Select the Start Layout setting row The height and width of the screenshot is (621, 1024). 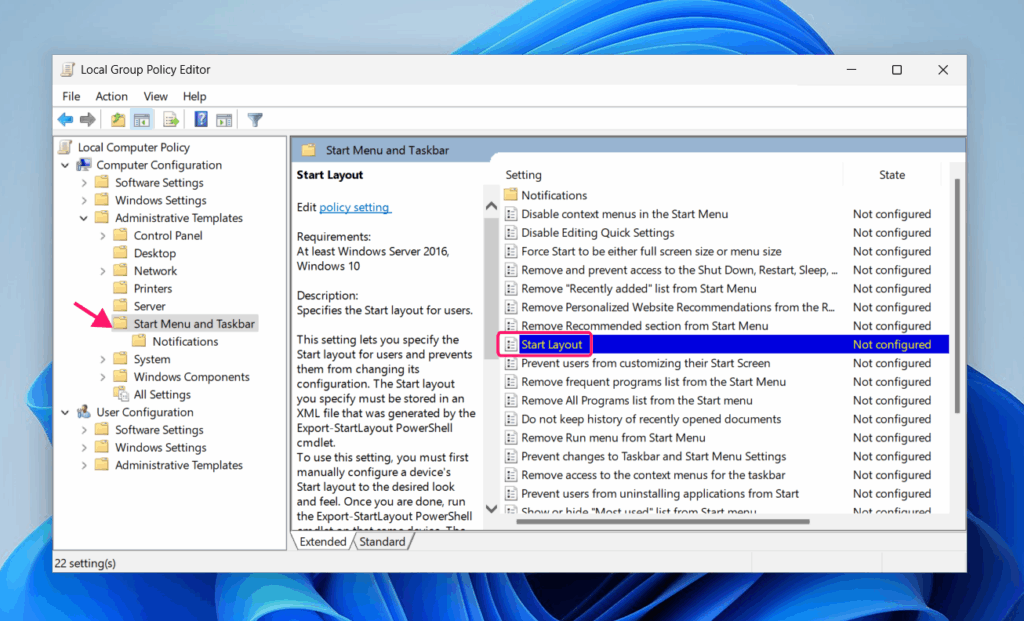click(725, 344)
